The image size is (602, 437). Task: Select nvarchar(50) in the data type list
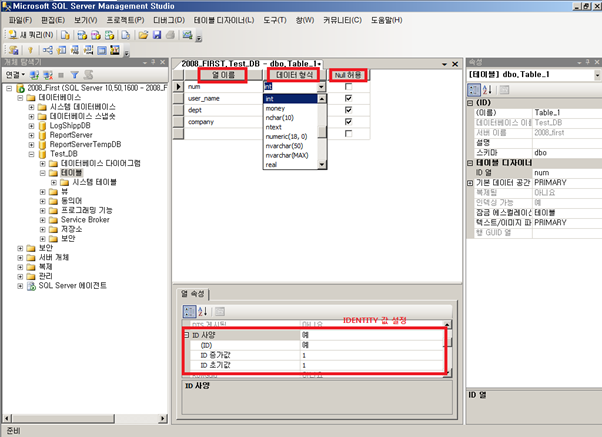pos(291,146)
